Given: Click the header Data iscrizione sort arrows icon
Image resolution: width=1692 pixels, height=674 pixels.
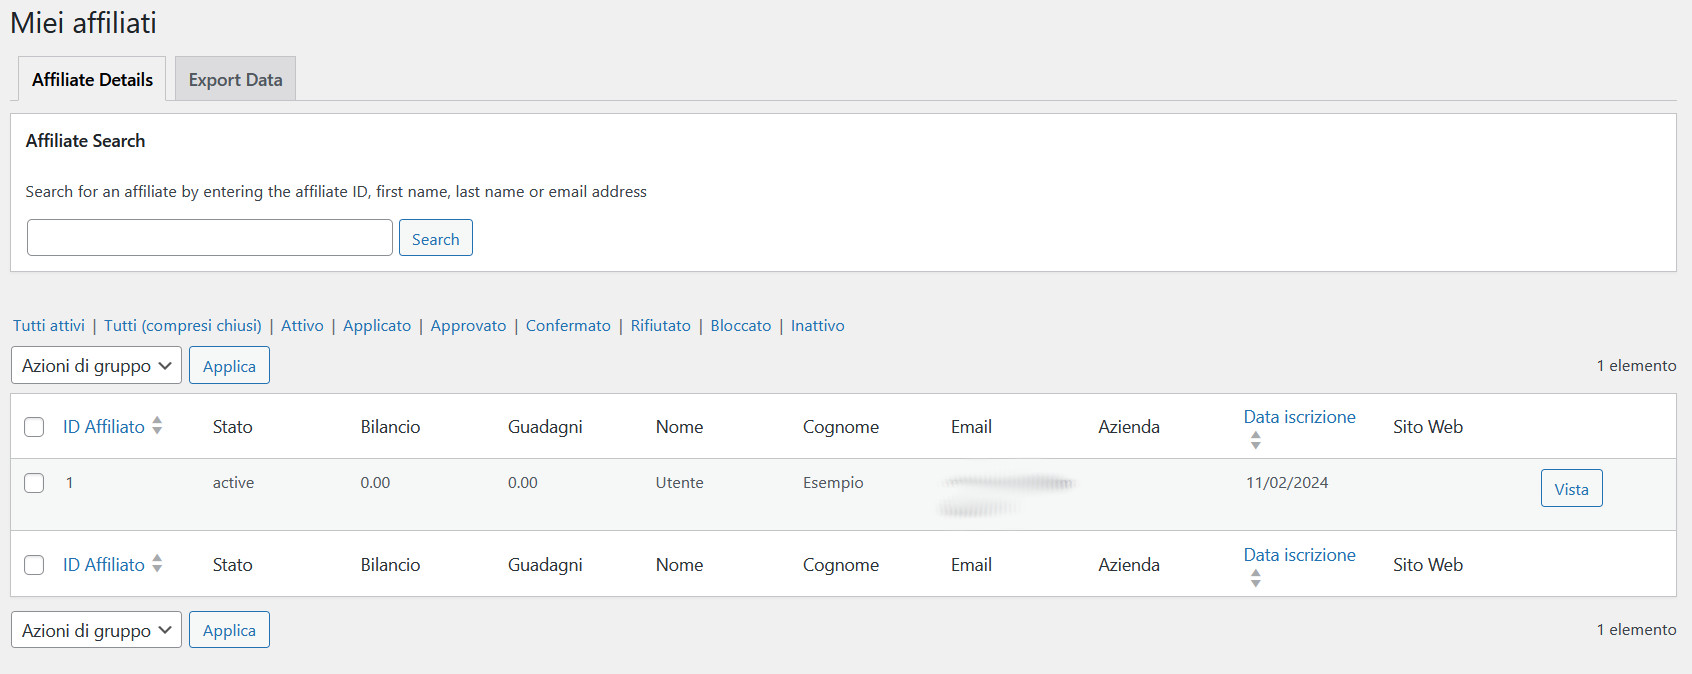Looking at the screenshot, I should 1255,440.
